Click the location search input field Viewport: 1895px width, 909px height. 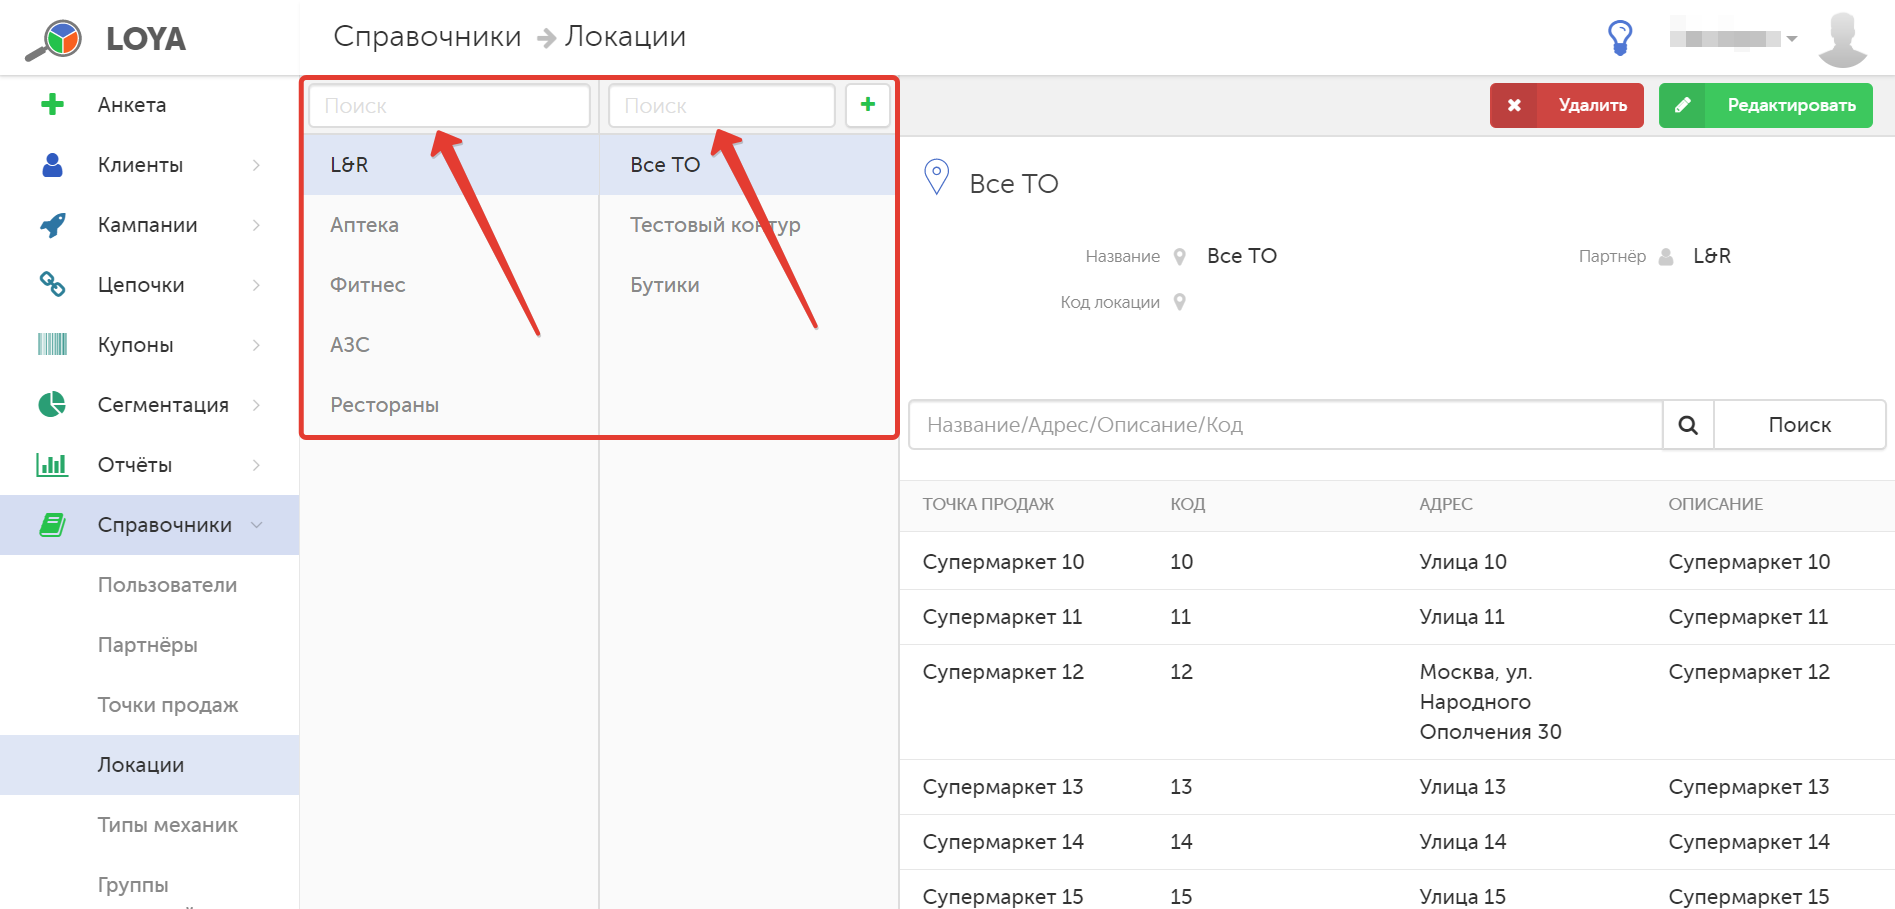pyautogui.click(x=722, y=105)
